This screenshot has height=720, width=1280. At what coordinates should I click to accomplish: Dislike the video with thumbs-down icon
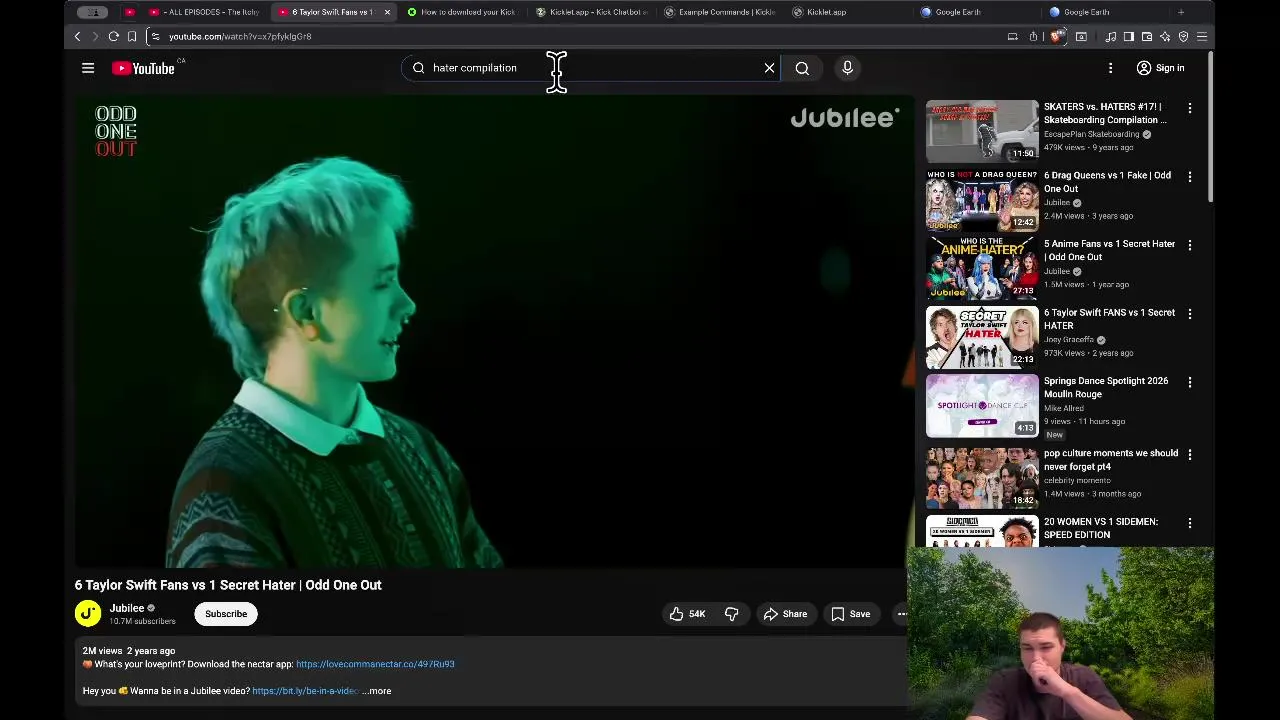pyautogui.click(x=731, y=614)
